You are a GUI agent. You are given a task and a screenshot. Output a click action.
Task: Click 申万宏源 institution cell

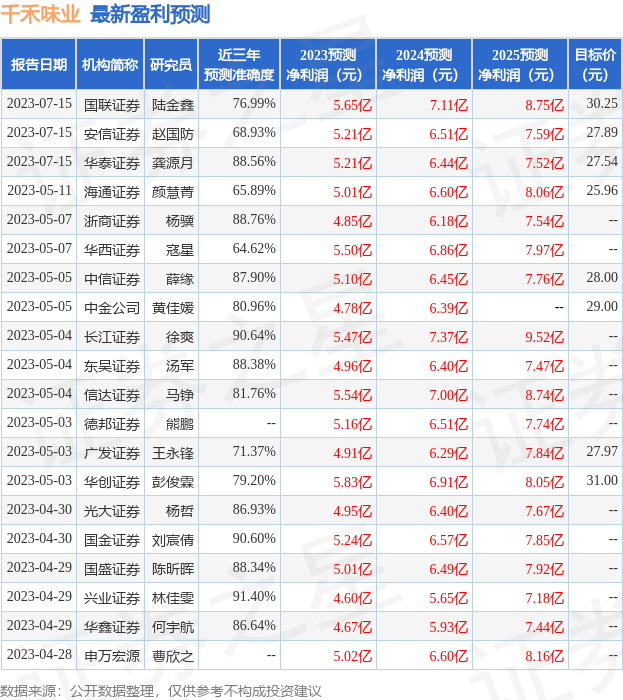112,656
